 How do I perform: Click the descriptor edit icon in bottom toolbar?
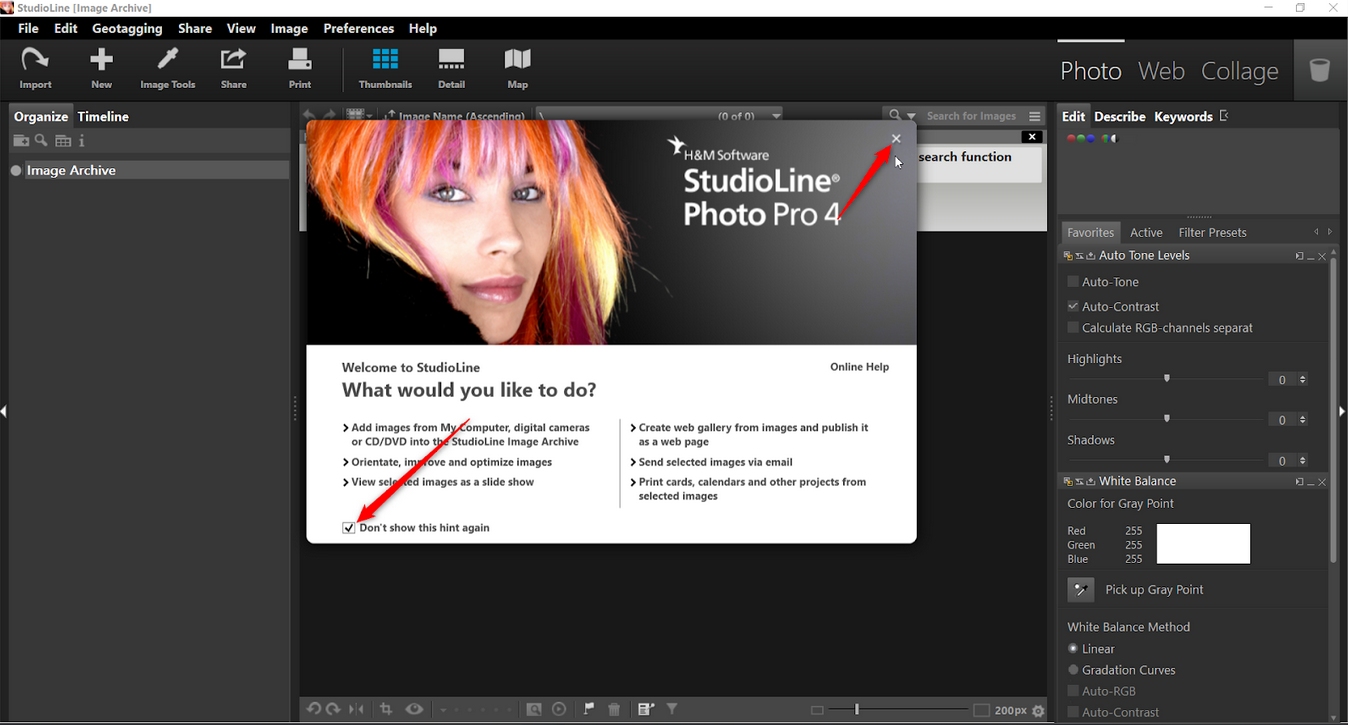(x=646, y=709)
